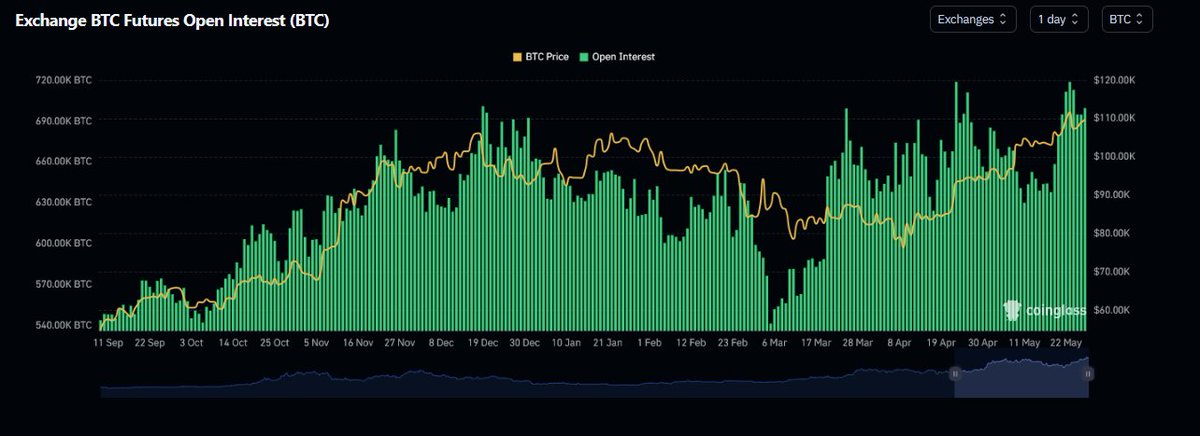Click the 22 Sep date label
This screenshot has width=1200, height=436.
[149, 342]
